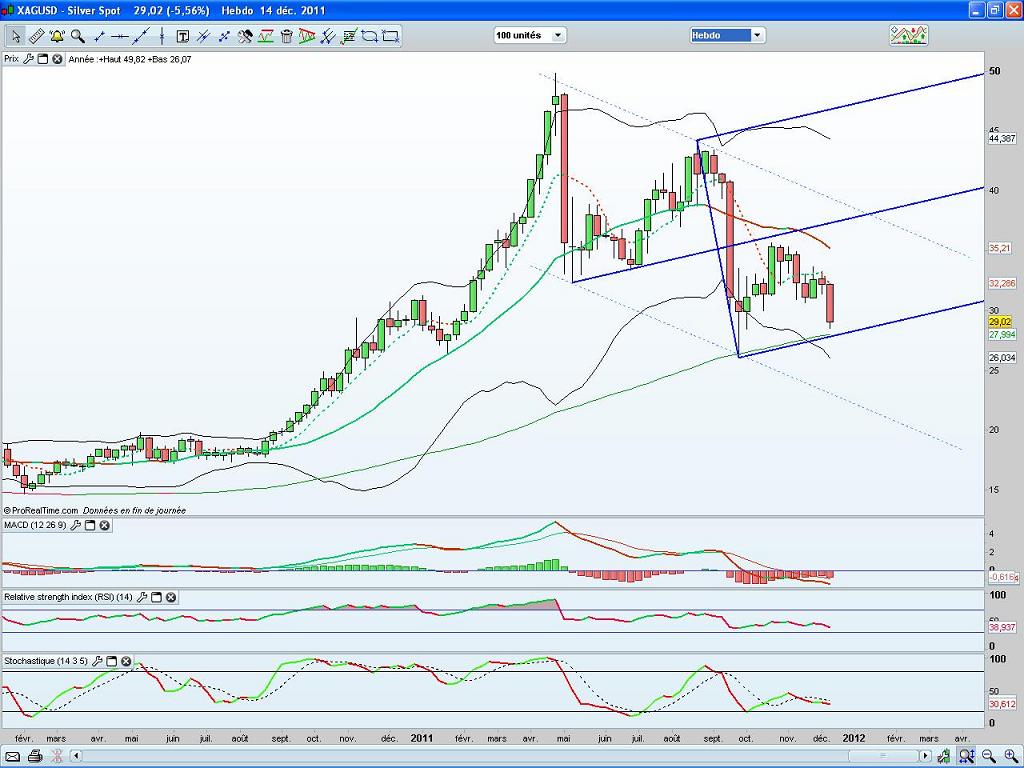The image size is (1024, 768).
Task: Close the Prix panel
Action: pos(57,59)
